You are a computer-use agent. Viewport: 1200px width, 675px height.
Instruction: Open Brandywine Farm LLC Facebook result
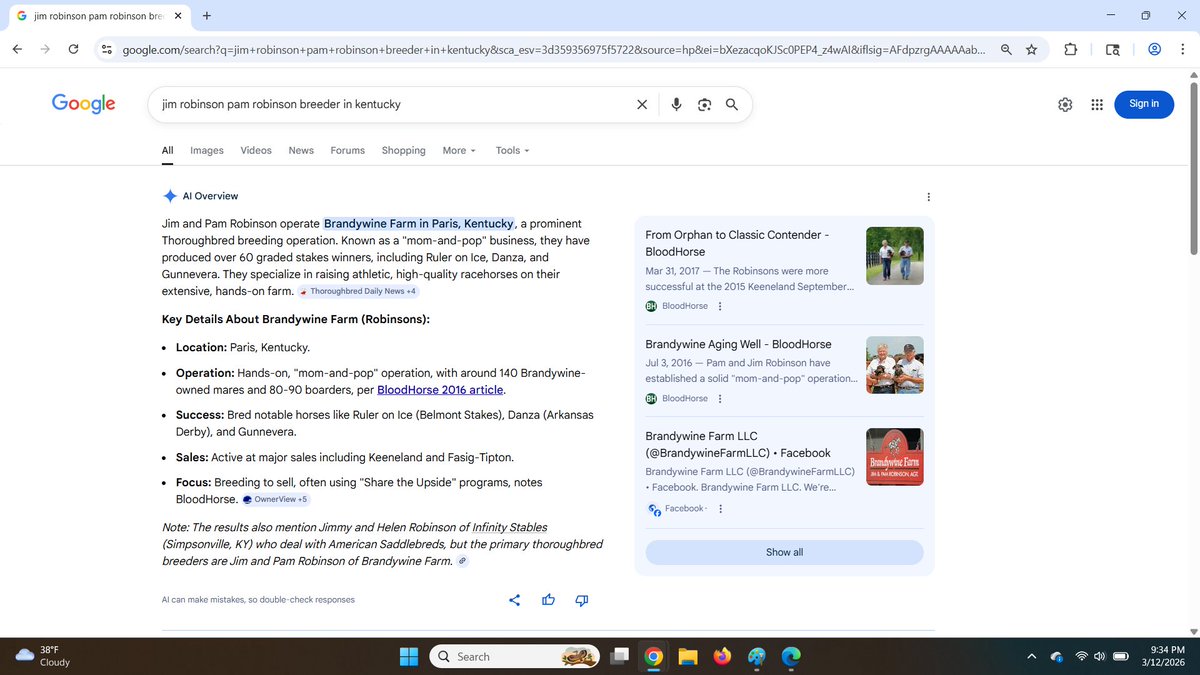(738, 445)
